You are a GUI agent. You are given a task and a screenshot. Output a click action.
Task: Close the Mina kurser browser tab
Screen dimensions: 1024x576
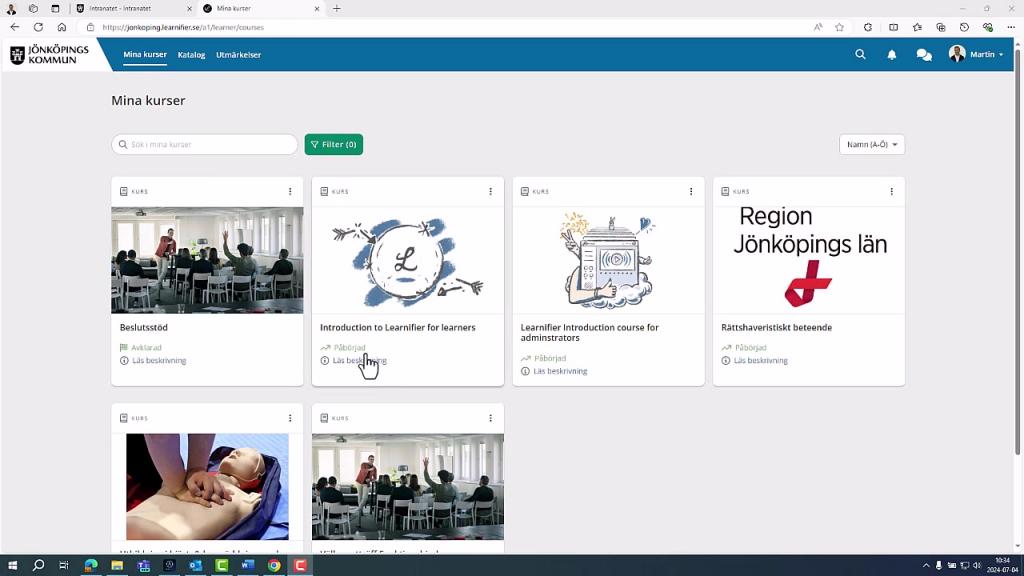[x=317, y=8]
